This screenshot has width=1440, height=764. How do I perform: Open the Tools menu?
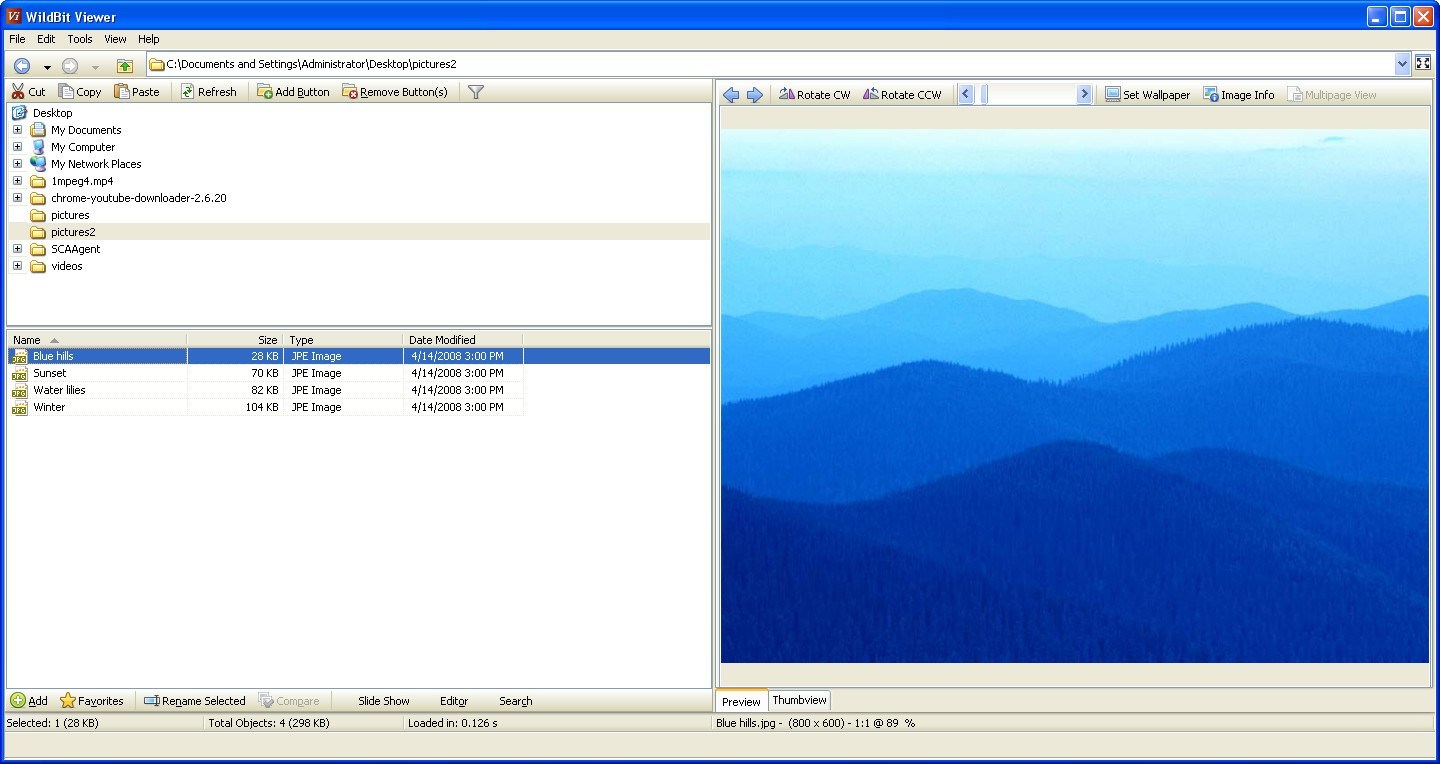80,39
